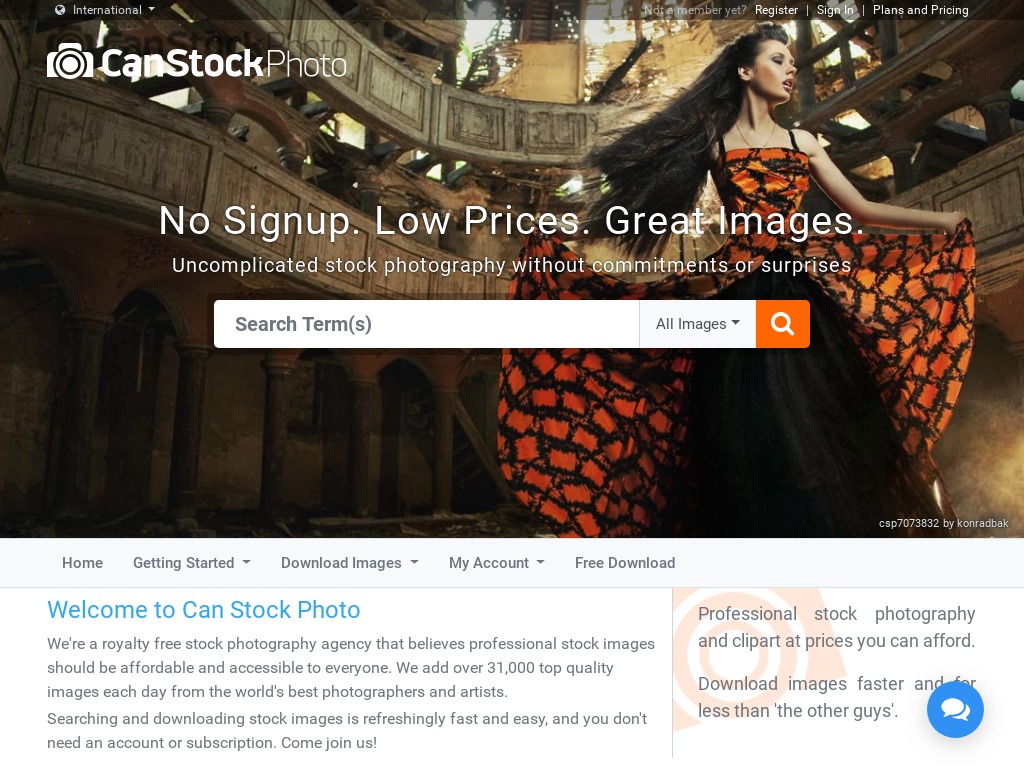Click the dropdown caret next to Getting Started

pyautogui.click(x=246, y=562)
